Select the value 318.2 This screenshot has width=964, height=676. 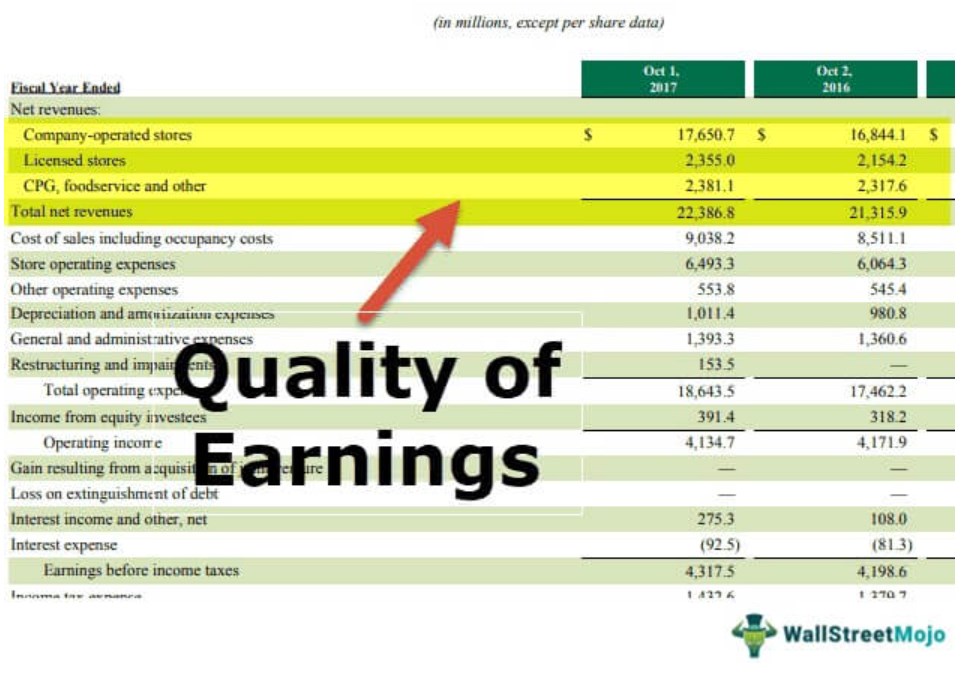[x=888, y=417]
